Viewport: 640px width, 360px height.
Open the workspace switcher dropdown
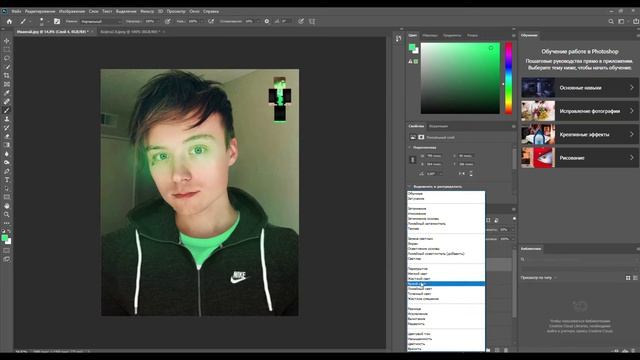click(622, 21)
